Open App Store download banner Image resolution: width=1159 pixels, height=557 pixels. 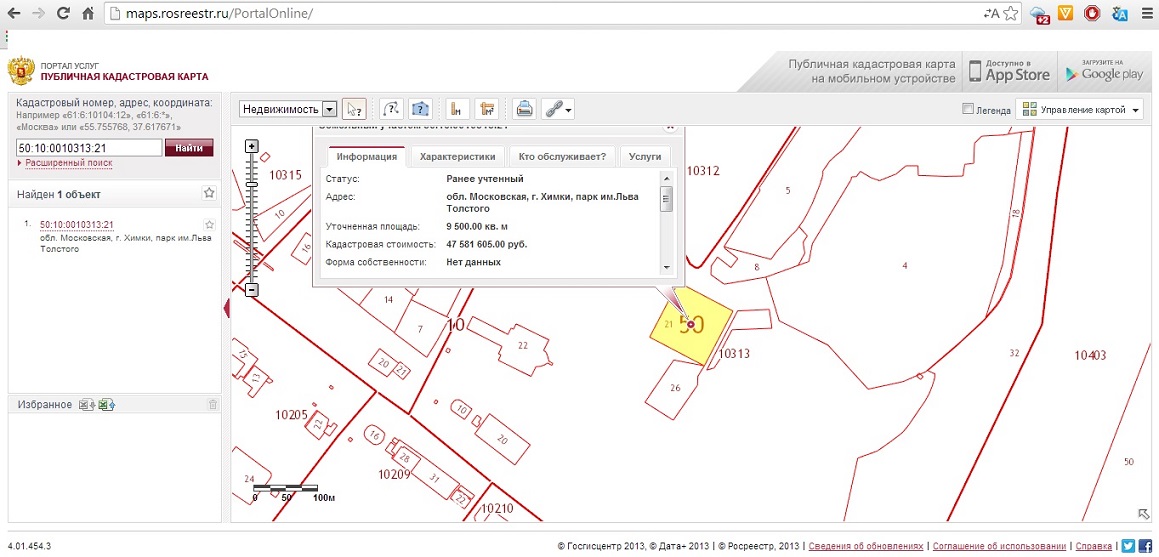[1010, 71]
